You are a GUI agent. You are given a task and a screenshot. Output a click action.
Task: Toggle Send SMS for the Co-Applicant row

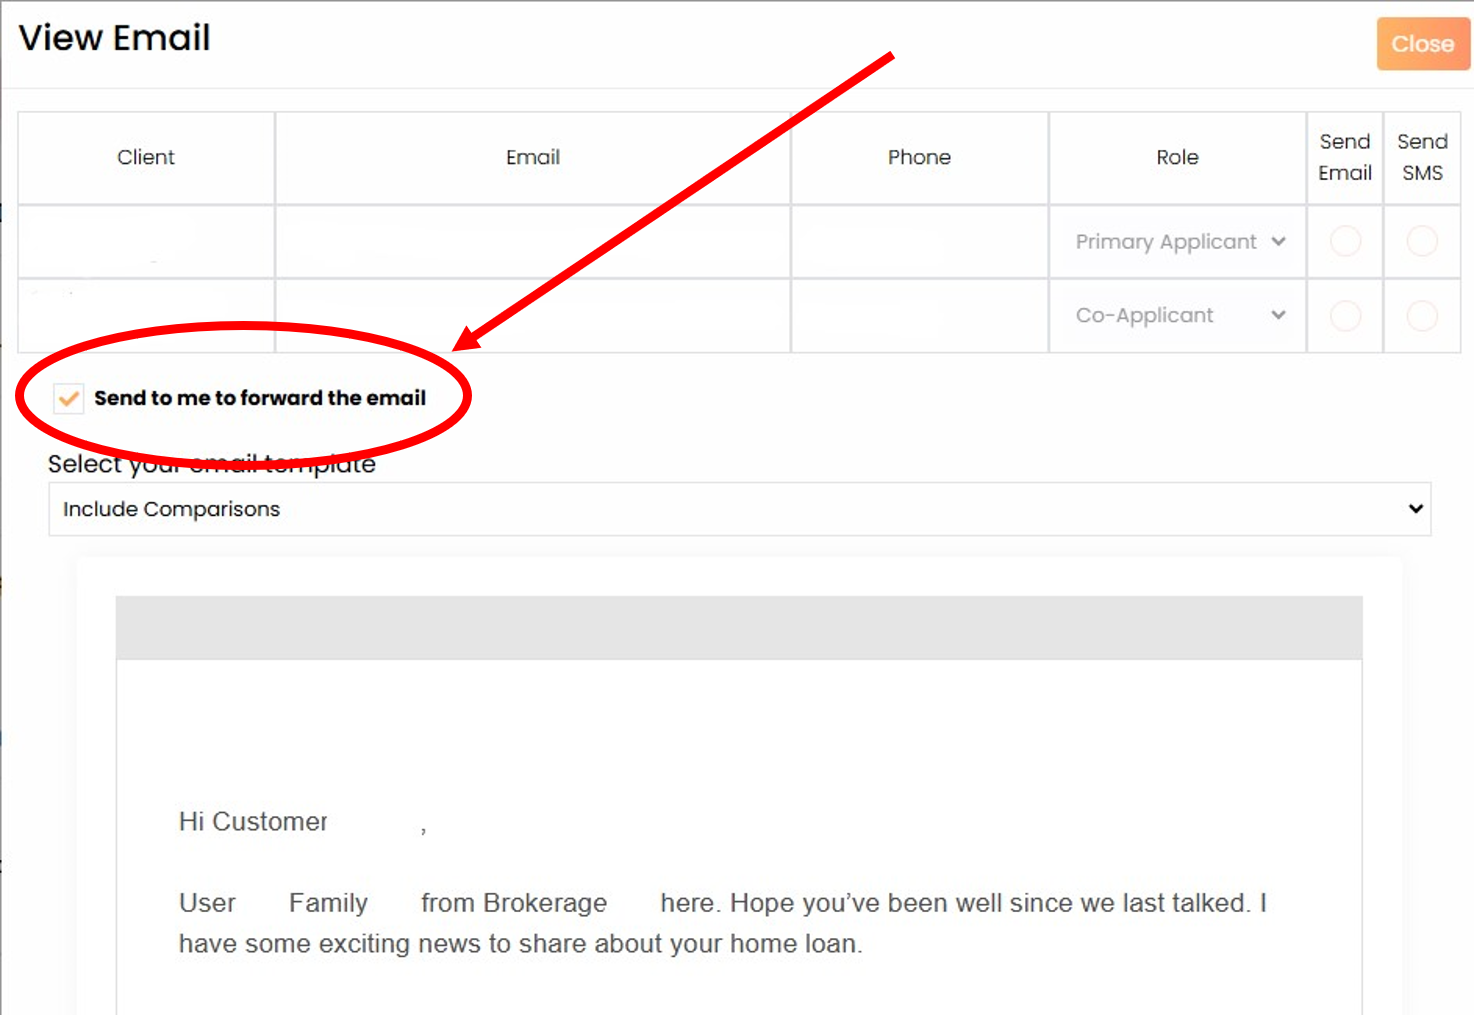(x=1422, y=315)
